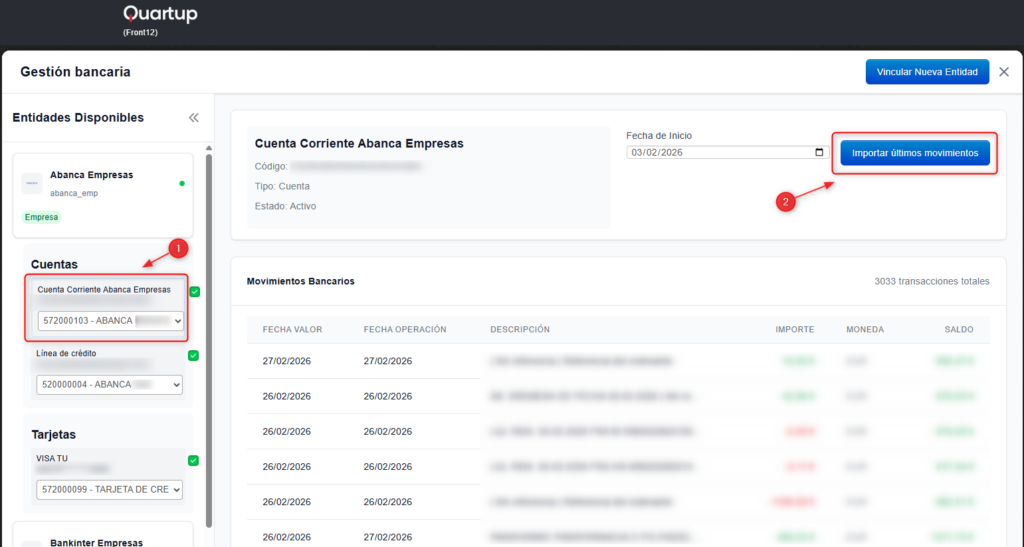Click Vincular Nueva Entidad button
The height and width of the screenshot is (547, 1024).
pos(927,72)
